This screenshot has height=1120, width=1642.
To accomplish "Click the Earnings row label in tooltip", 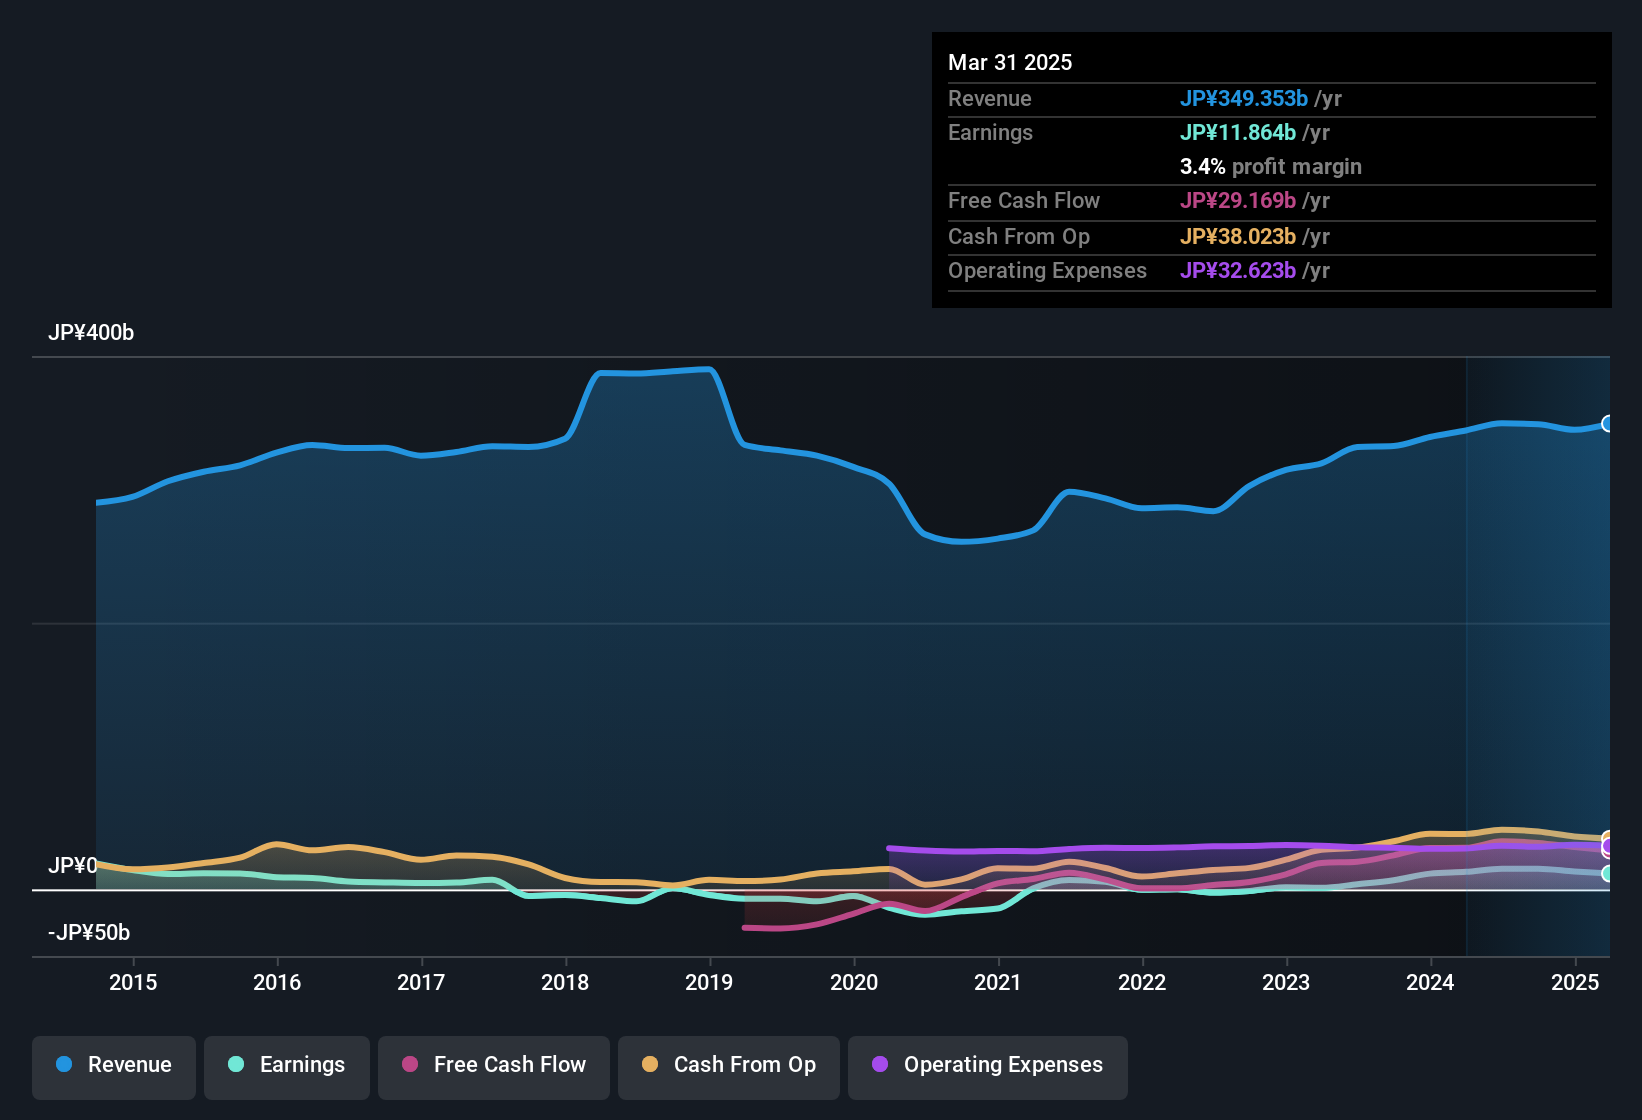I will [990, 132].
